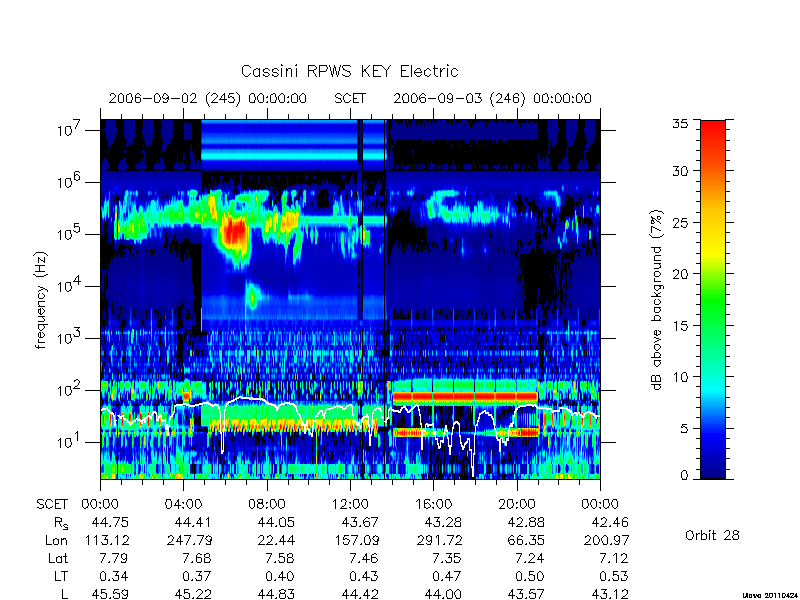Click the 'dB above background (7%)' label
This screenshot has width=800, height=600.
657,300
